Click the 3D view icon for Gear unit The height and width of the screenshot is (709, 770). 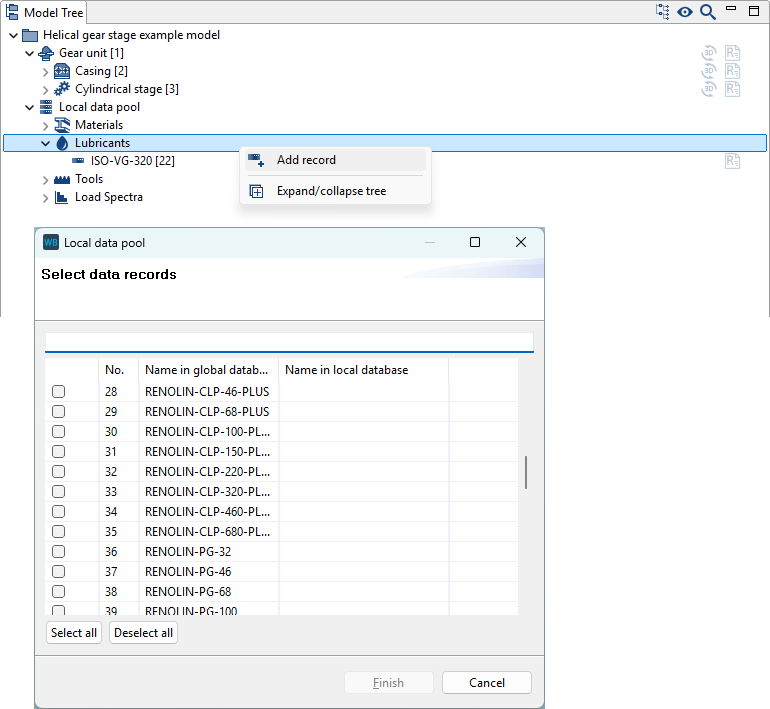pyautogui.click(x=710, y=53)
